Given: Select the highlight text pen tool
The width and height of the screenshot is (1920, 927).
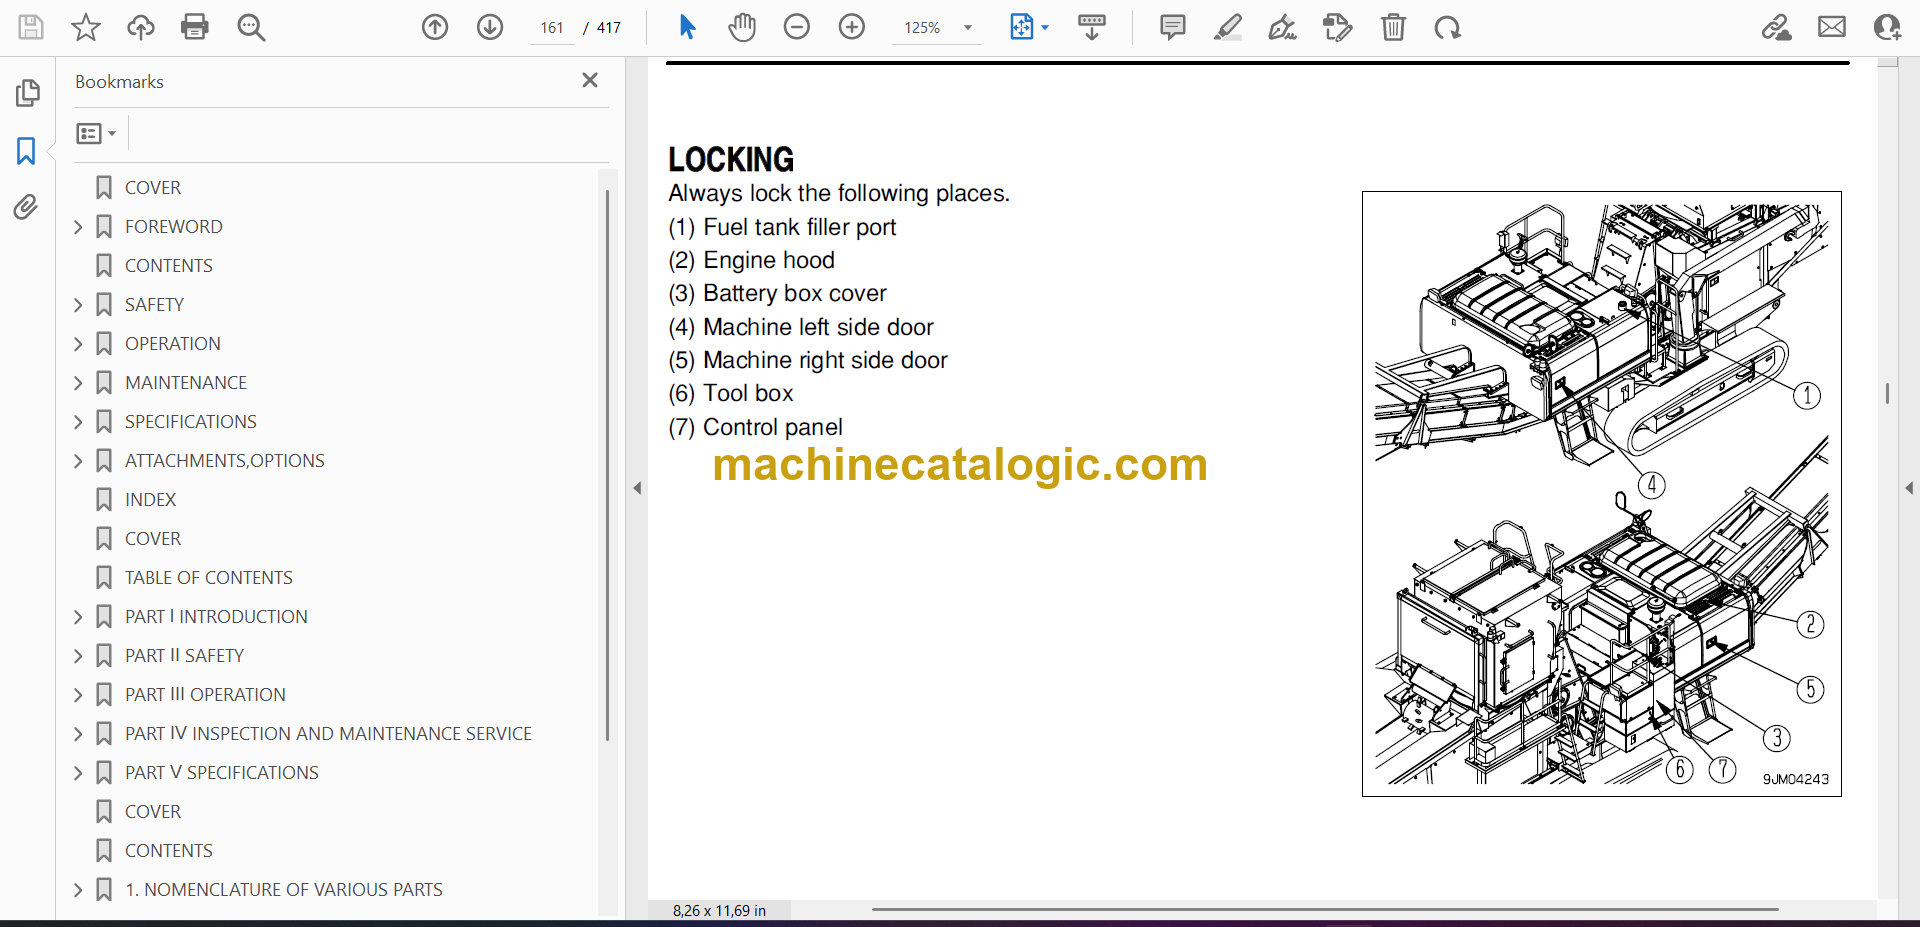Looking at the screenshot, I should (x=1228, y=27).
